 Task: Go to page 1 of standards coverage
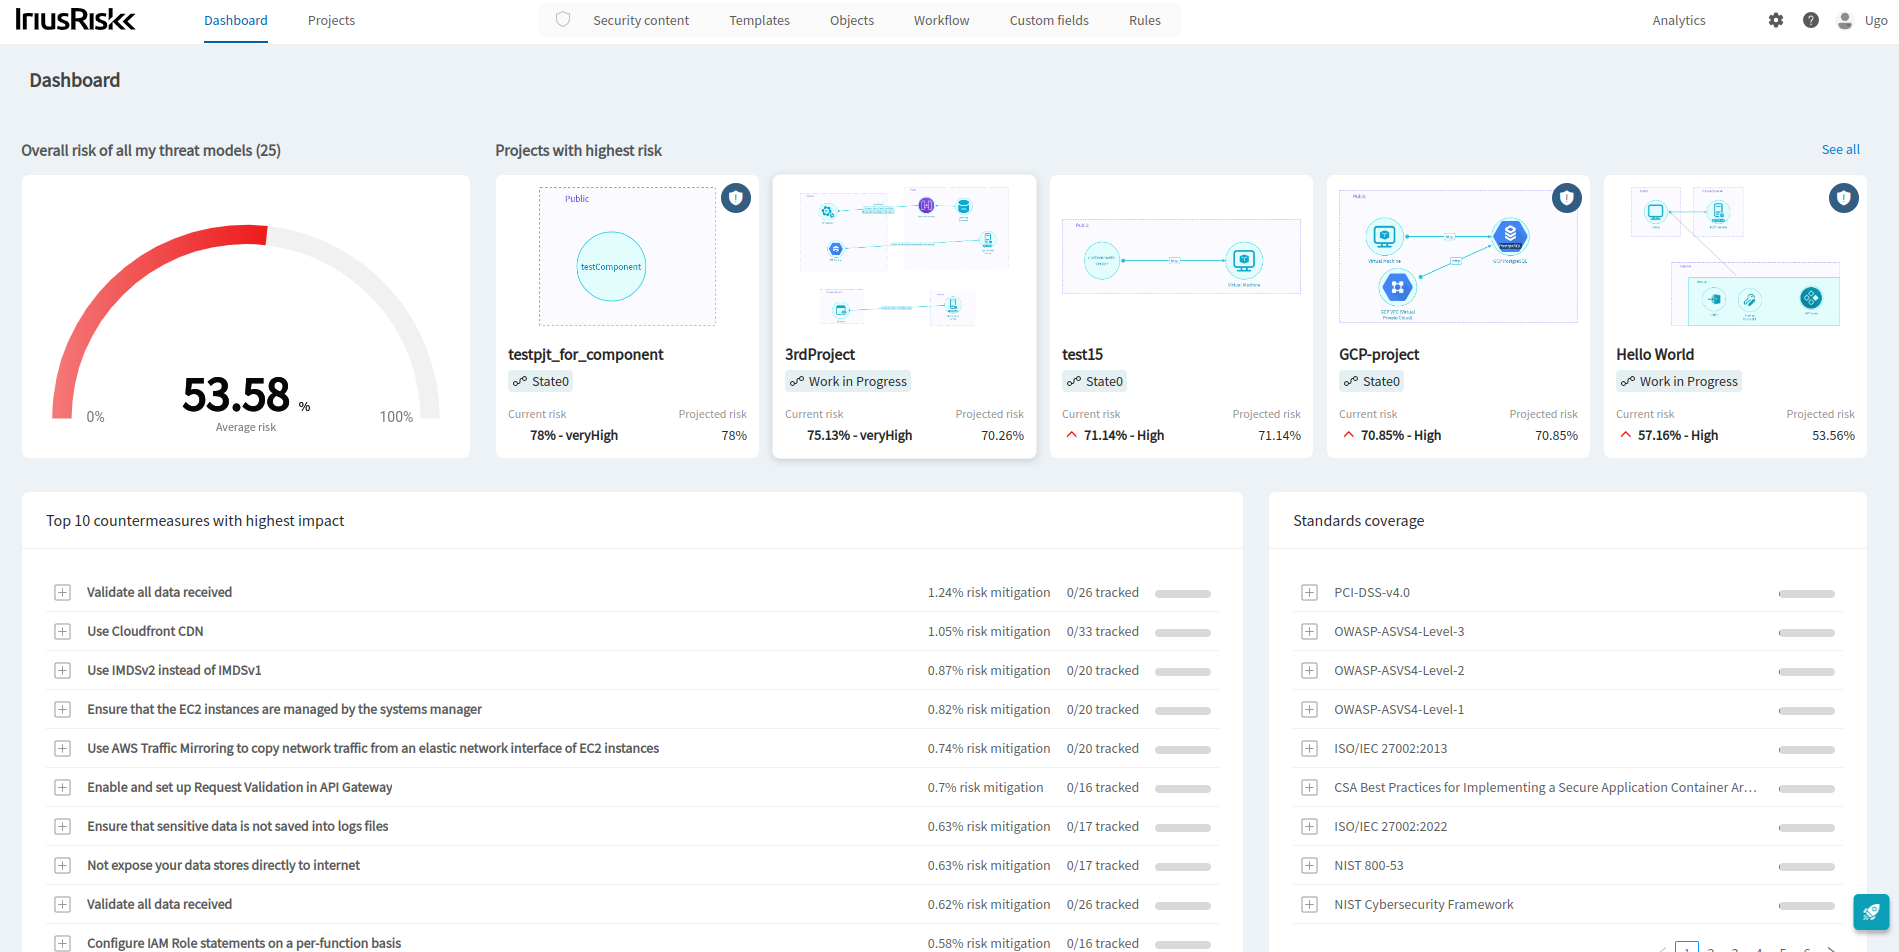[1687, 947]
